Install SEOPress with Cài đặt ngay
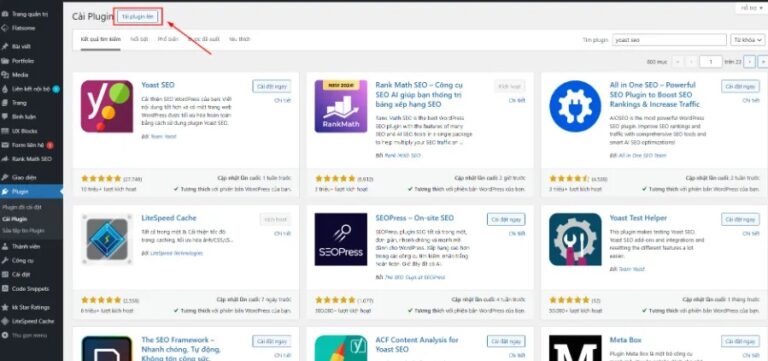Screen dimensions: 768x361 [506, 219]
